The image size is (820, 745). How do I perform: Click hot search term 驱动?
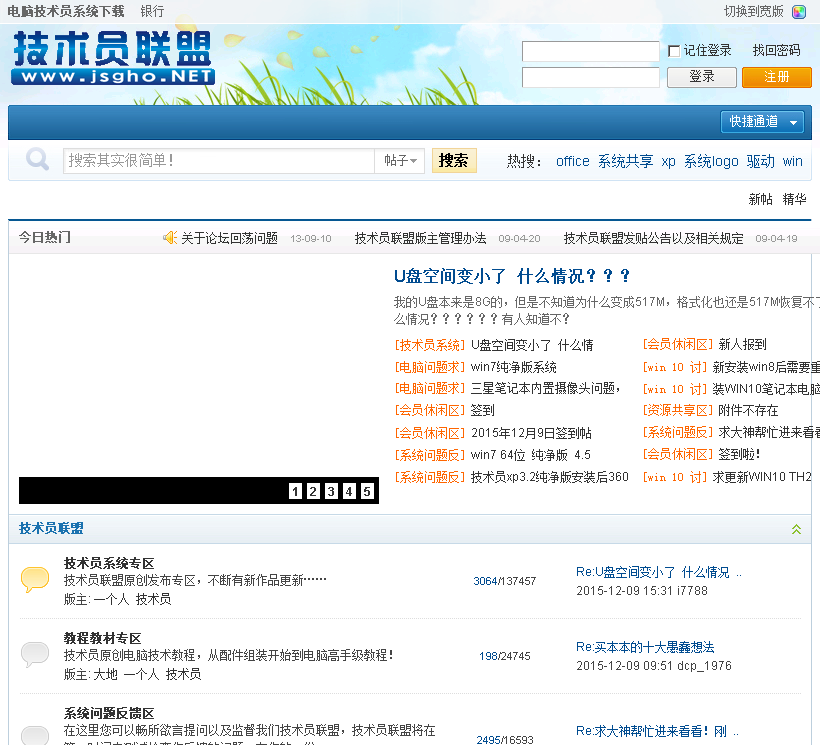760,161
